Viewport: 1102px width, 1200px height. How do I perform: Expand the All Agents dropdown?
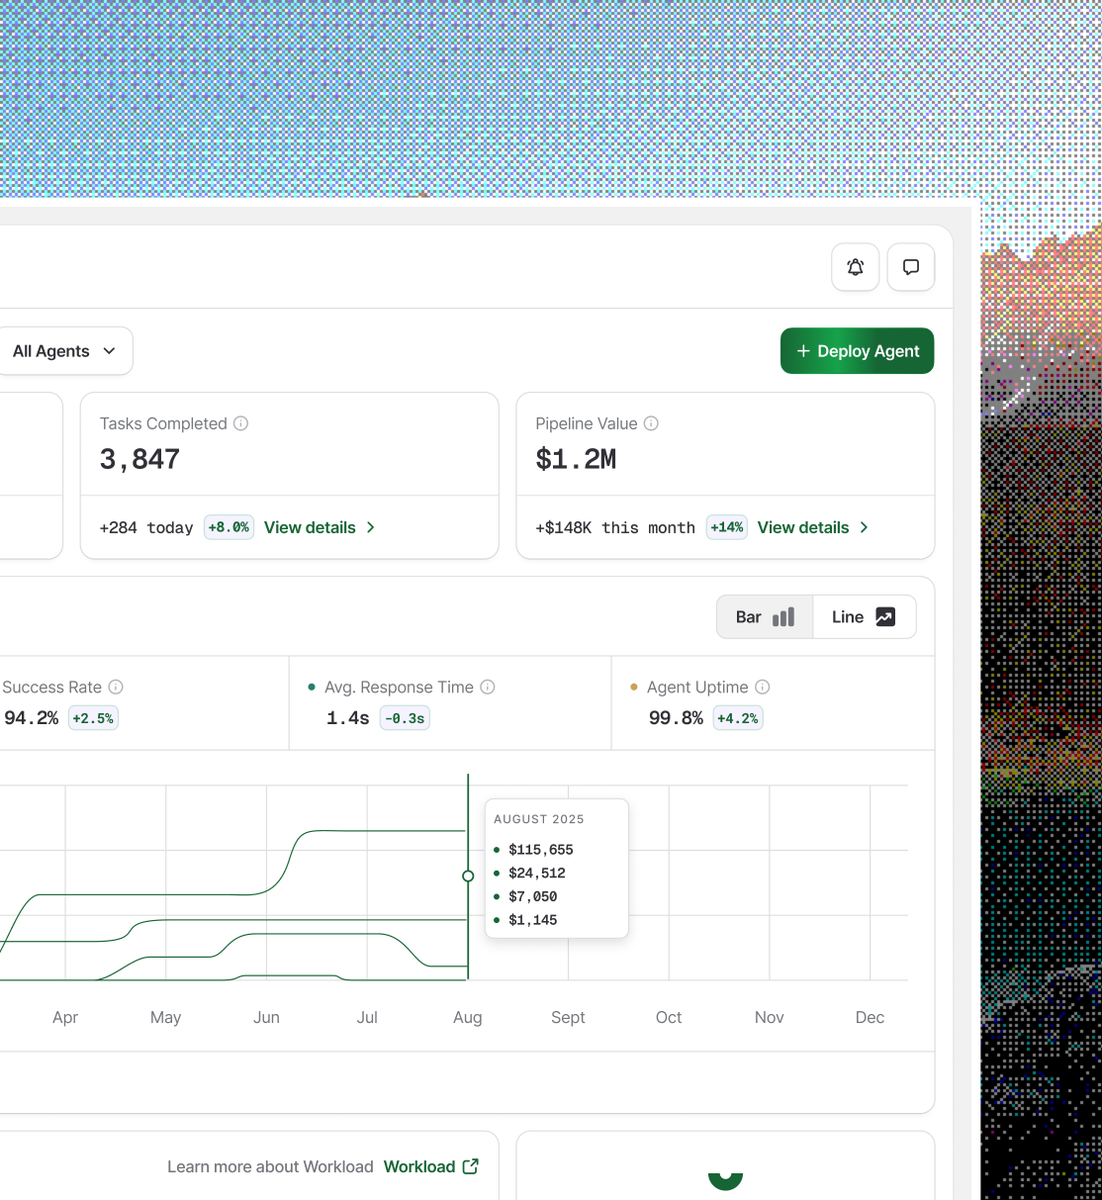(64, 351)
